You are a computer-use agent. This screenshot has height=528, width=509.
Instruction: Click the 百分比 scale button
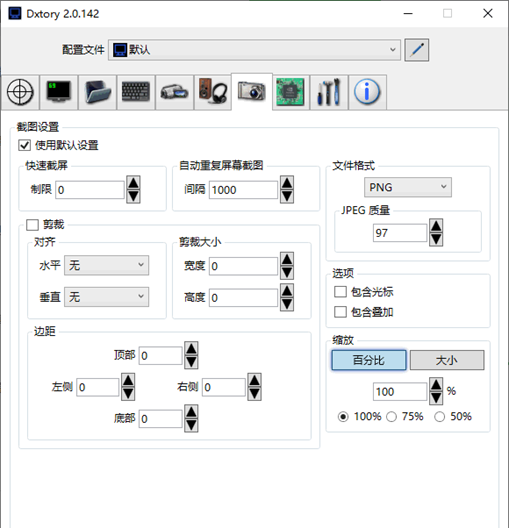(369, 360)
